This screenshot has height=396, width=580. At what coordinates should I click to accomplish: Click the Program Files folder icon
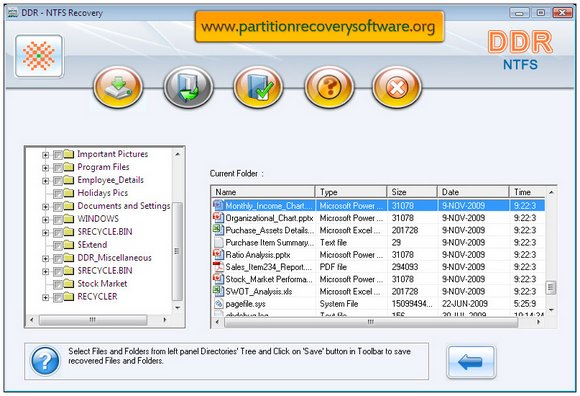69,167
